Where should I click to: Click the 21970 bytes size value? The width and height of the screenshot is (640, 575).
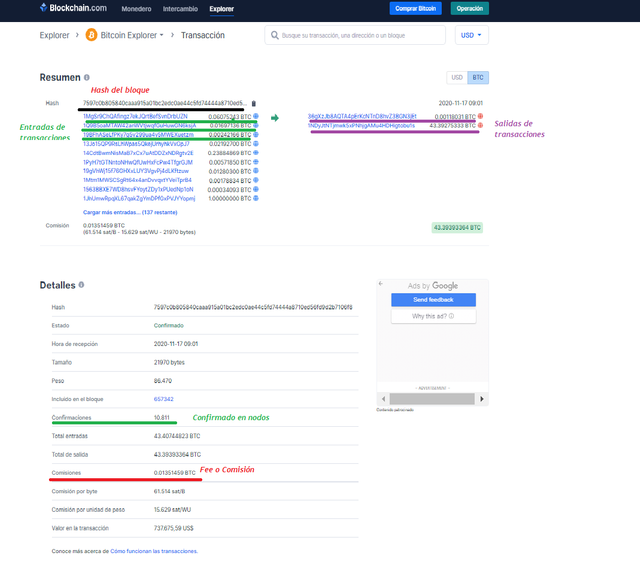(x=169, y=362)
